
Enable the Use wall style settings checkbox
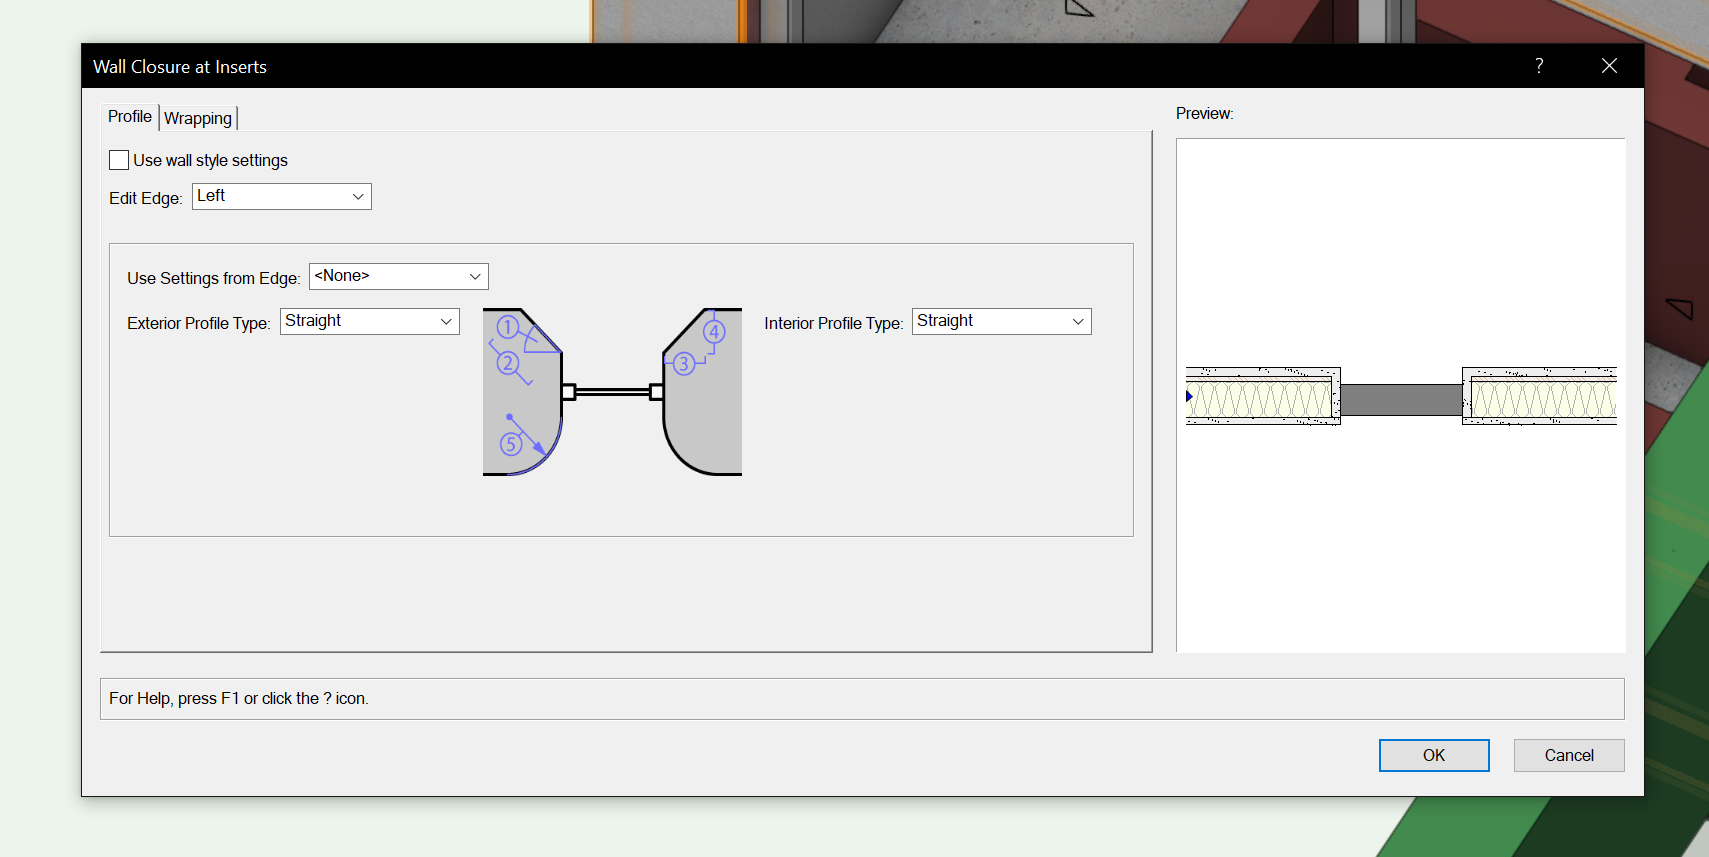119,160
